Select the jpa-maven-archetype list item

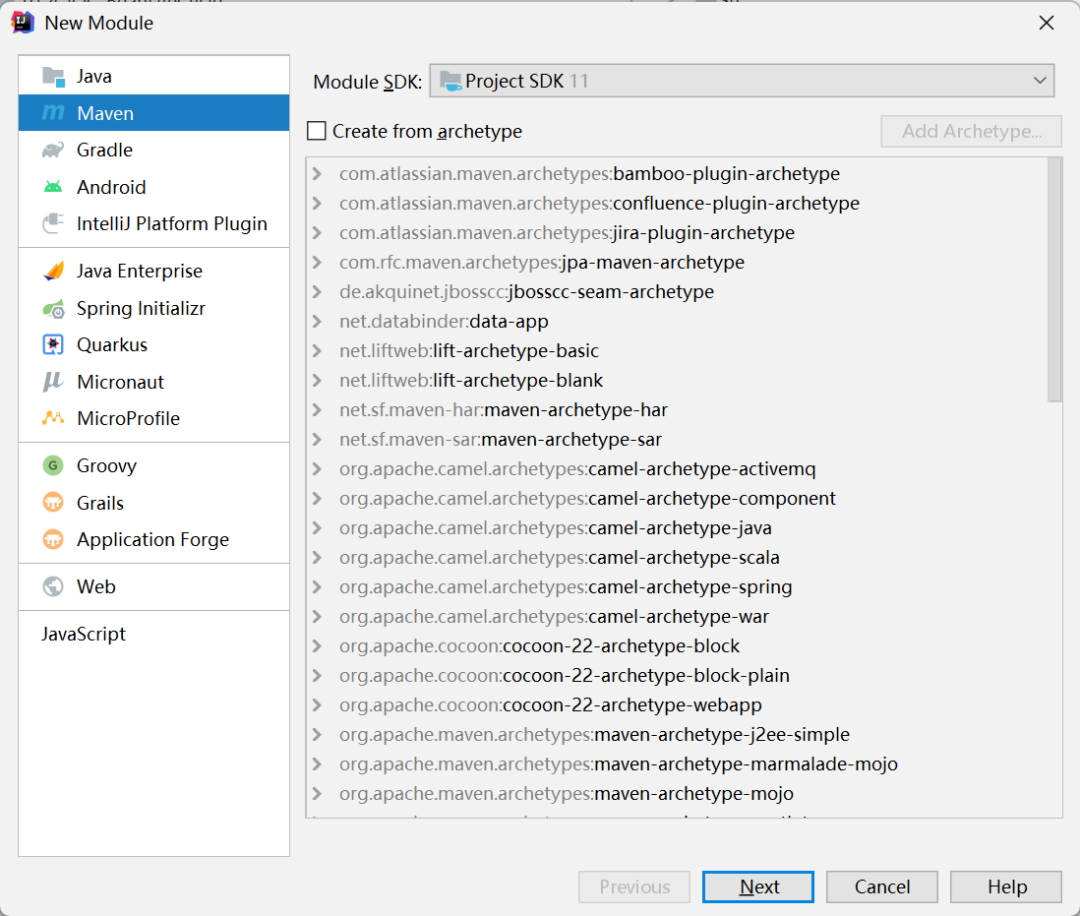point(655,262)
